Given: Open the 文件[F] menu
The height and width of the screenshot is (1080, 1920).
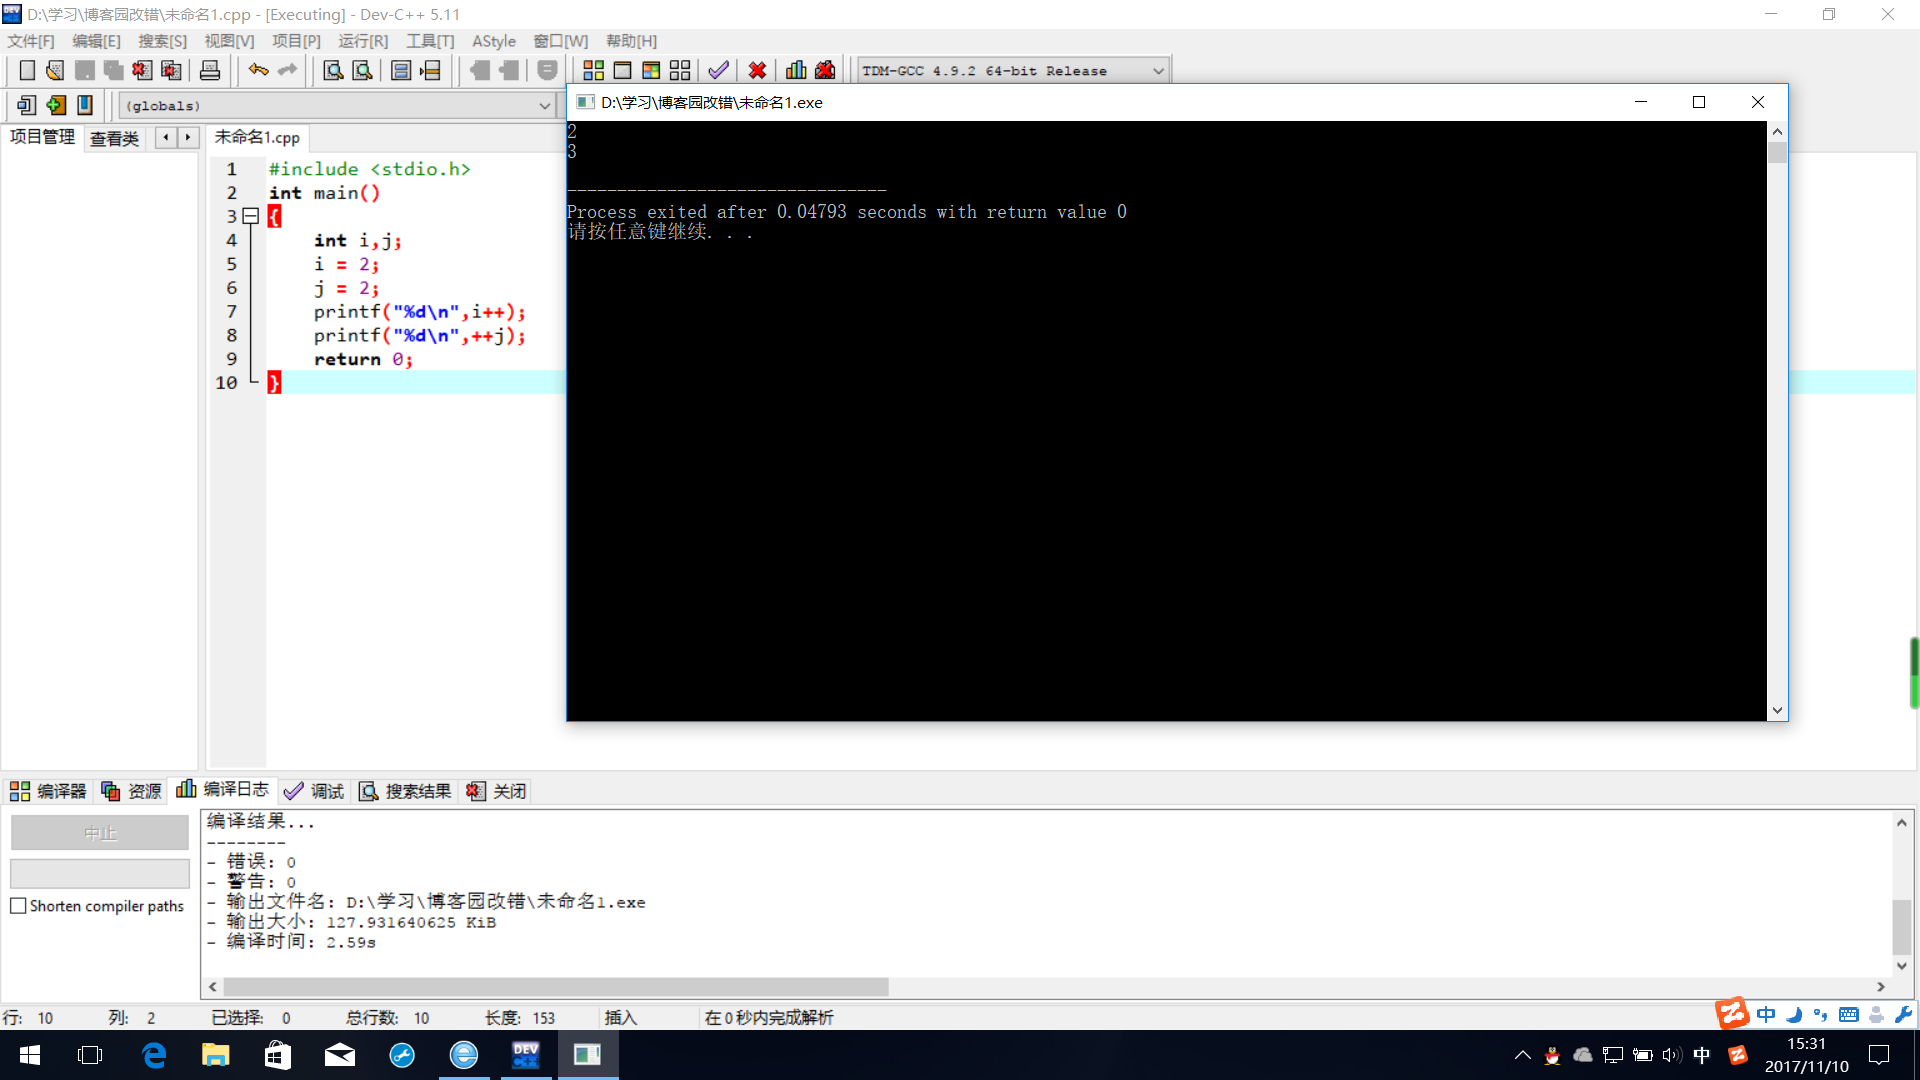Looking at the screenshot, I should [31, 41].
